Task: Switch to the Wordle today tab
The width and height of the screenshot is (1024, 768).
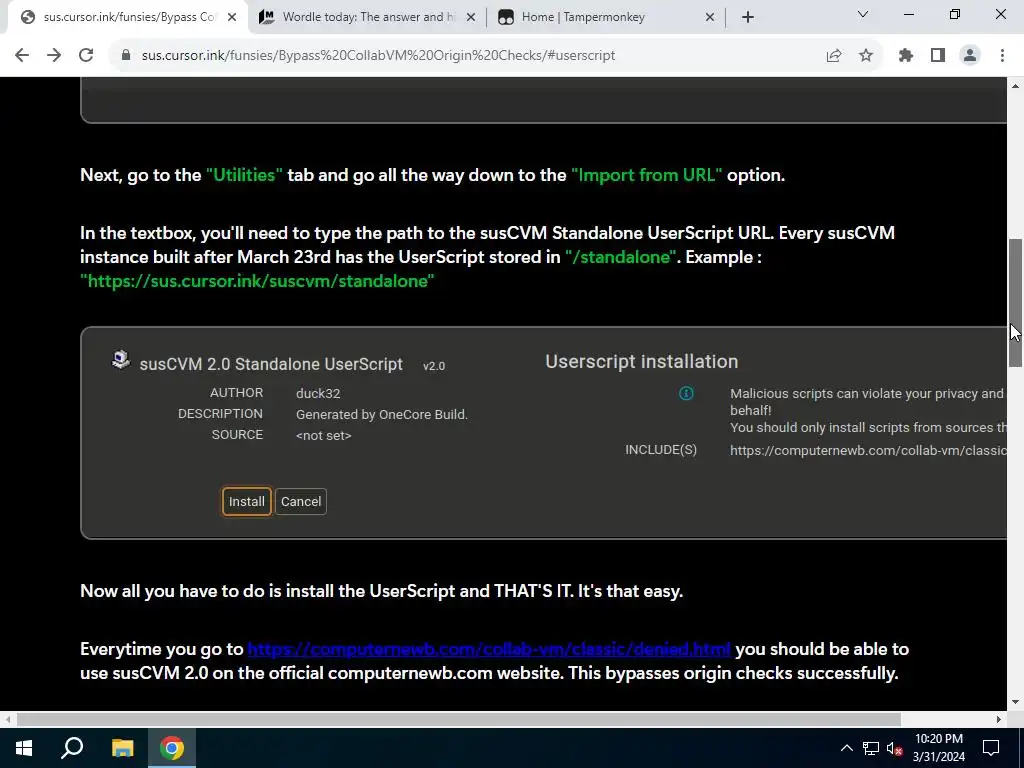Action: (x=368, y=17)
